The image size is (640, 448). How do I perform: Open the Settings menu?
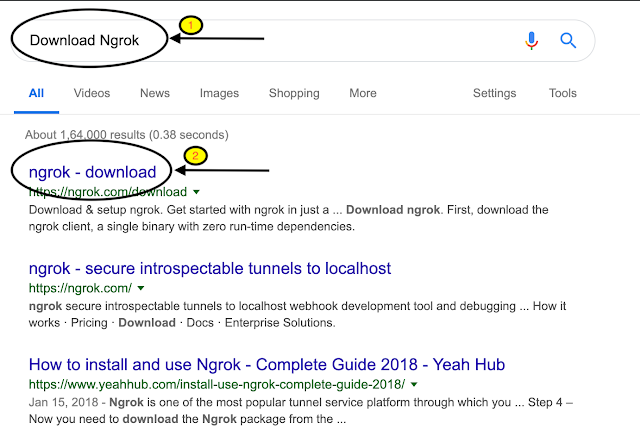[494, 93]
